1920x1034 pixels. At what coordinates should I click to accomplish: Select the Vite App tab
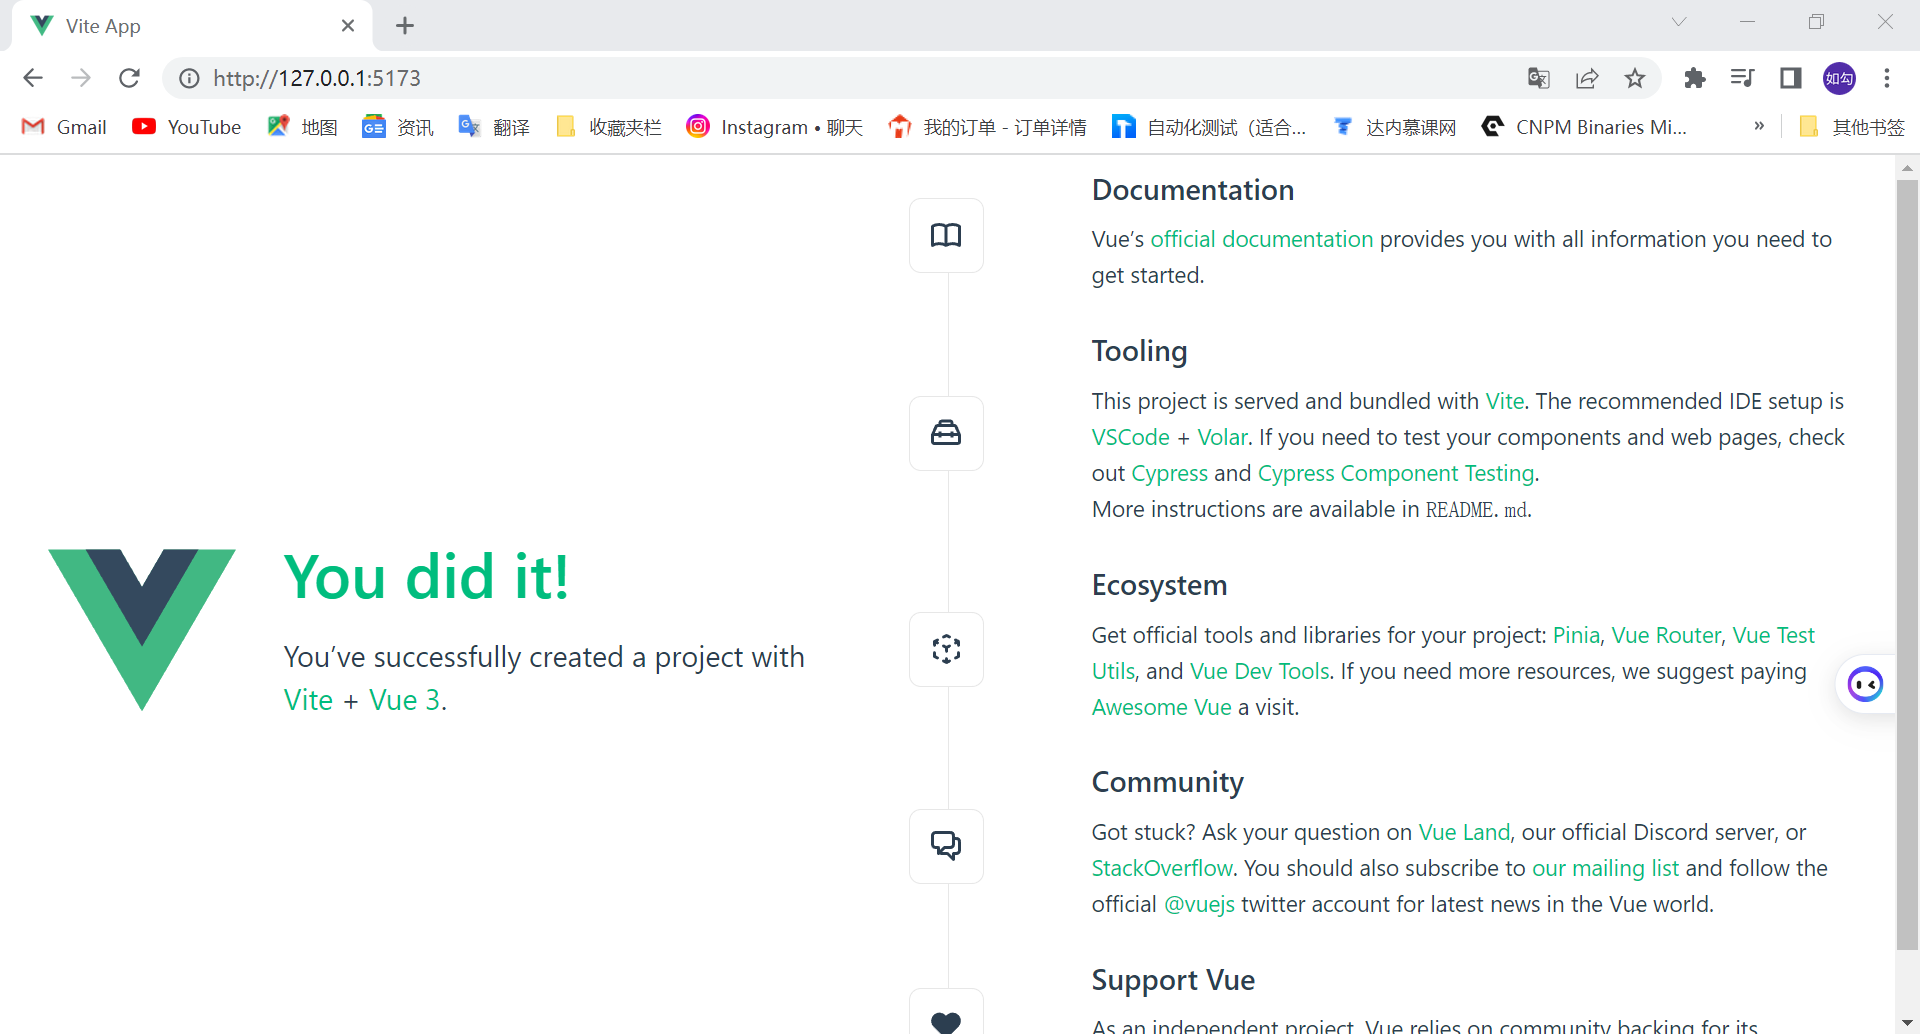(x=191, y=26)
